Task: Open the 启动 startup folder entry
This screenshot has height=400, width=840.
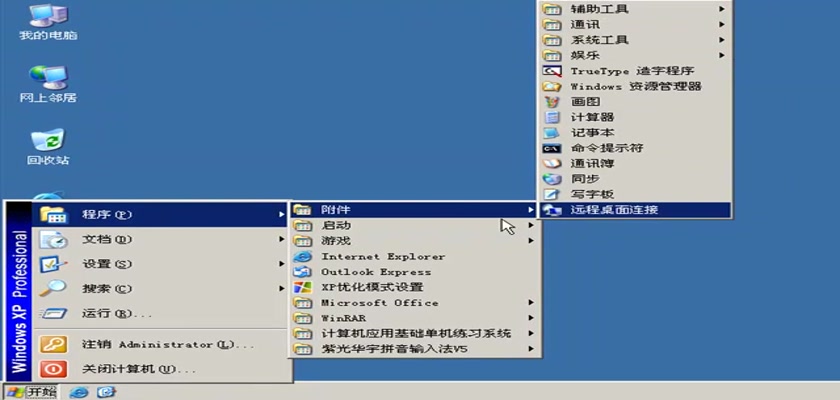Action: click(414, 225)
